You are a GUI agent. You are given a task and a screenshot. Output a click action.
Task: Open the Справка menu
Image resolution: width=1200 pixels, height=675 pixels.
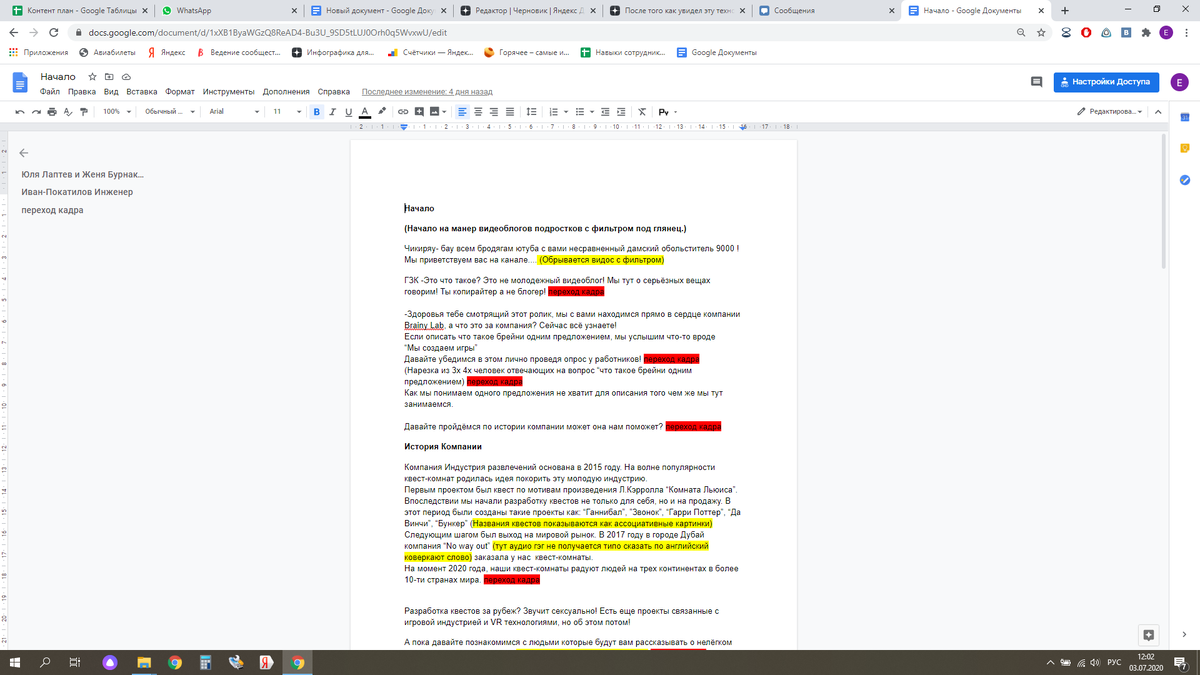[x=334, y=91]
